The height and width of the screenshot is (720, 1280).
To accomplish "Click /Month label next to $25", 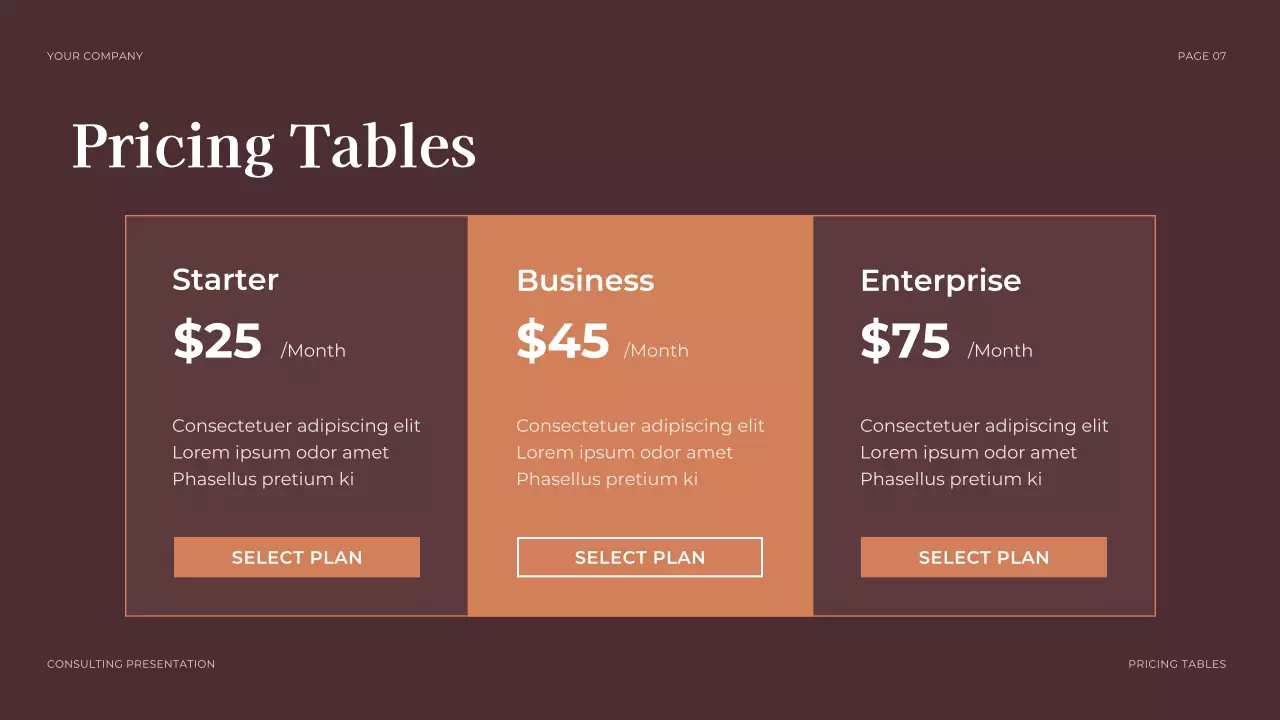I will click(x=313, y=351).
